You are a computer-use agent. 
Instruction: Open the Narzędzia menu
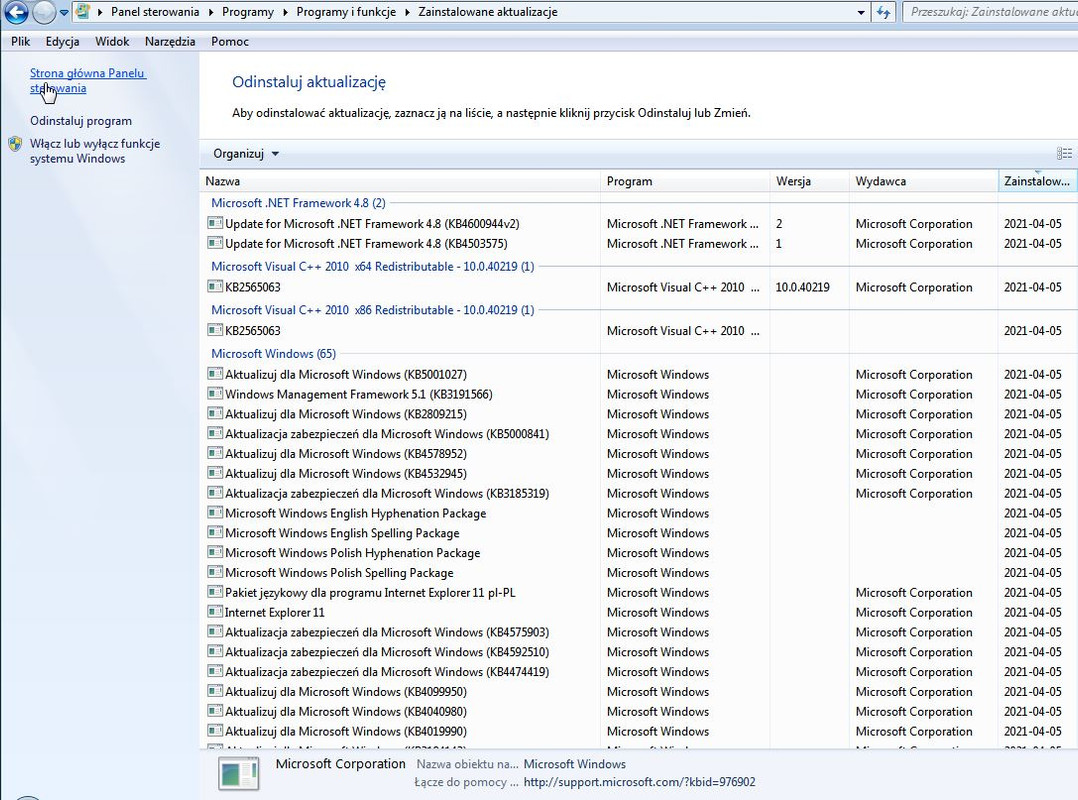[x=170, y=41]
